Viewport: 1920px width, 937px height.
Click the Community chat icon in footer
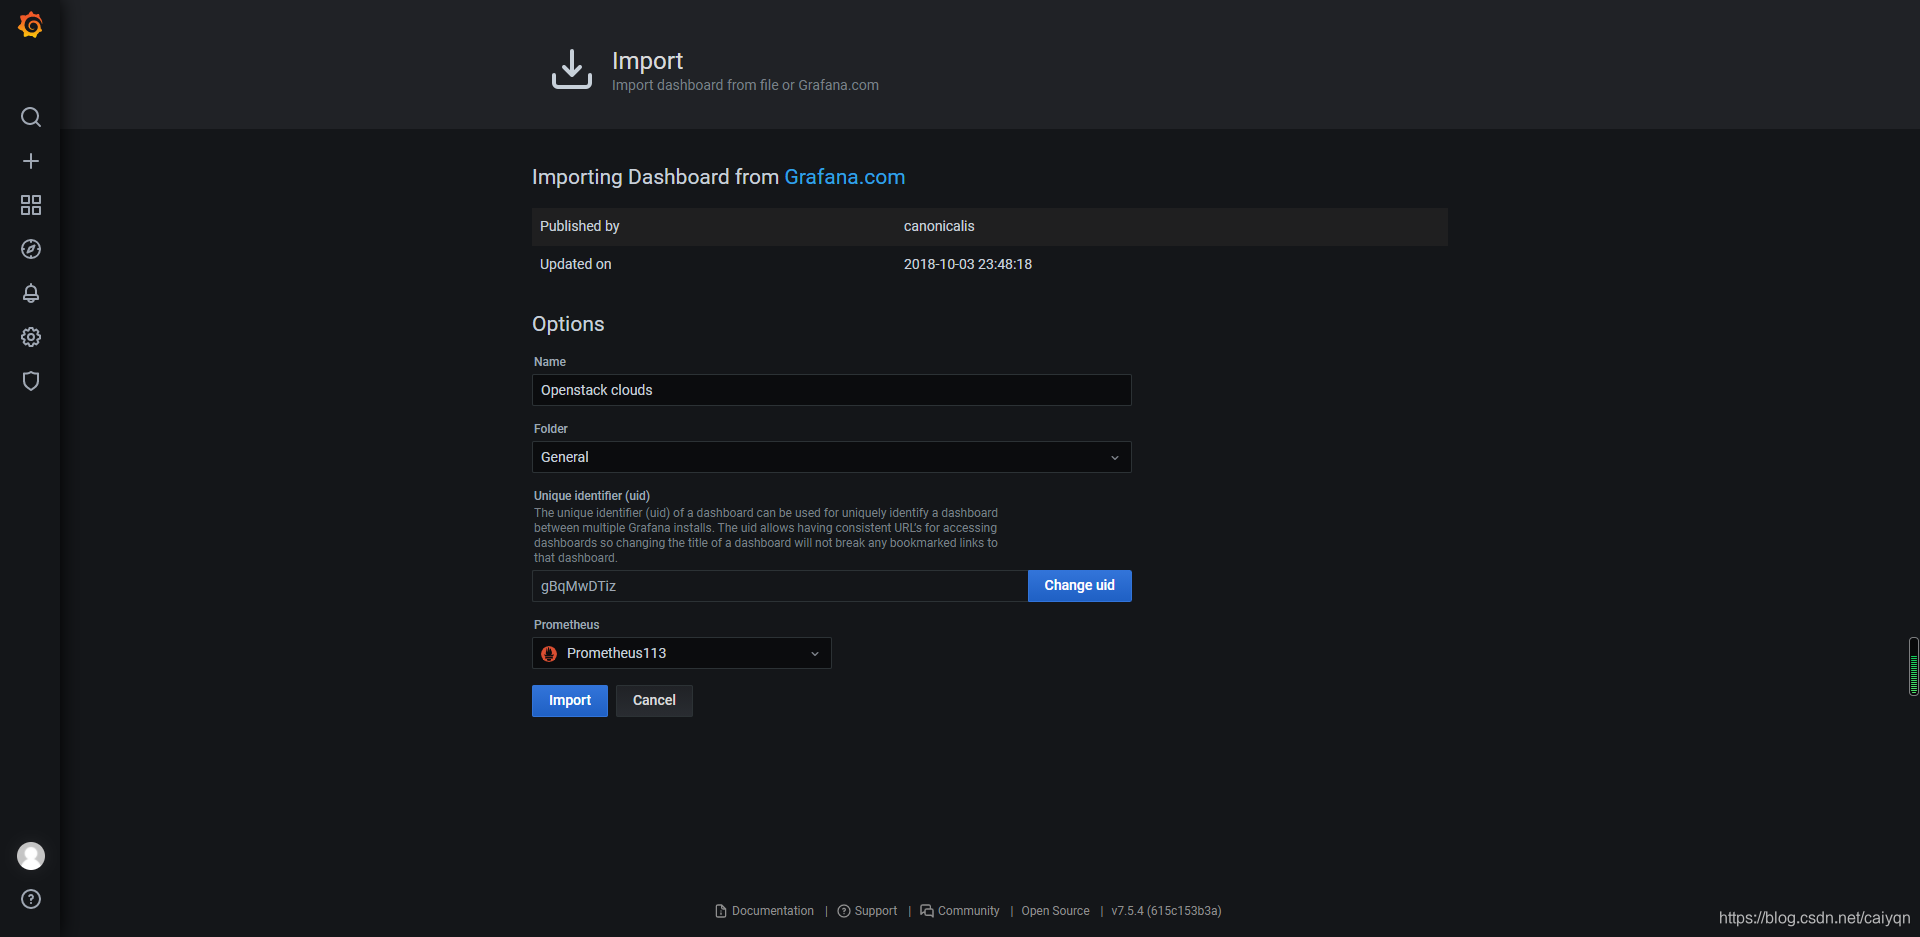(x=927, y=911)
